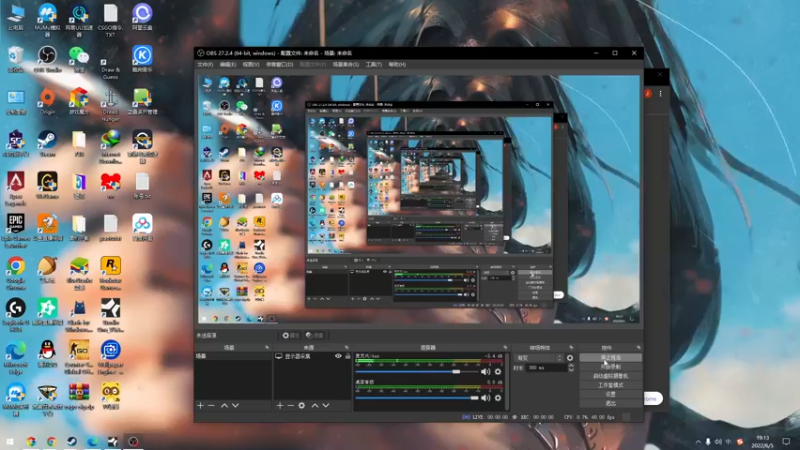This screenshot has width=800, height=450.
Task: Pop out the 场景 dock panel
Action: click(267, 347)
